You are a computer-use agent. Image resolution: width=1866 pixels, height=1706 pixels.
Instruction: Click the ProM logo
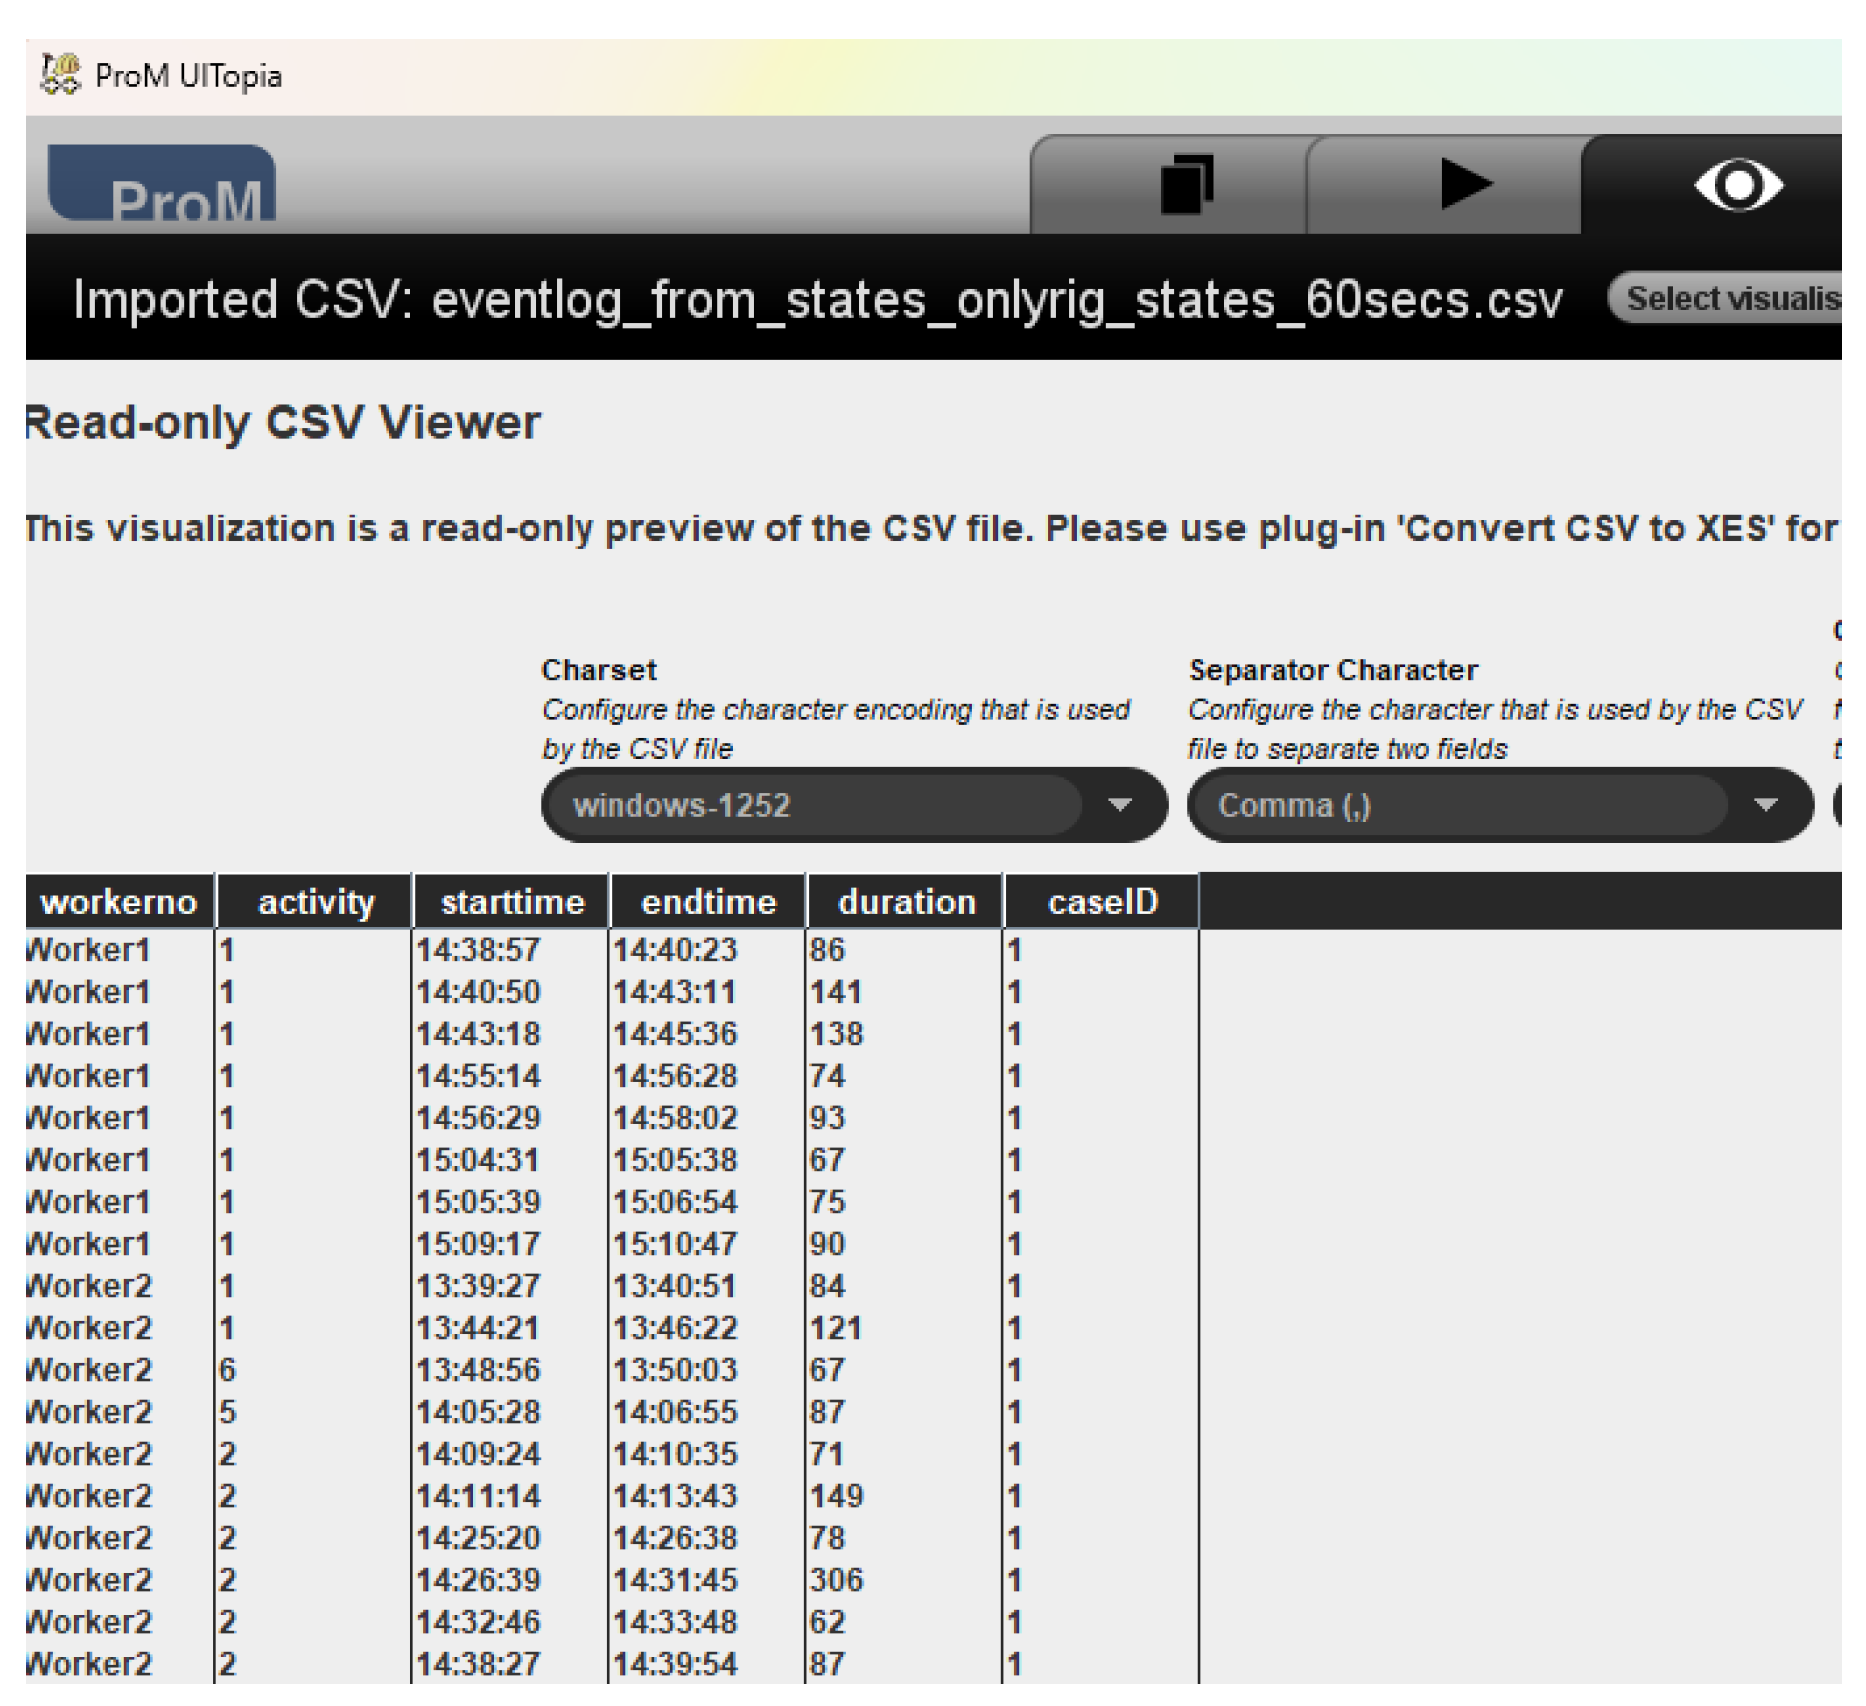(x=162, y=186)
